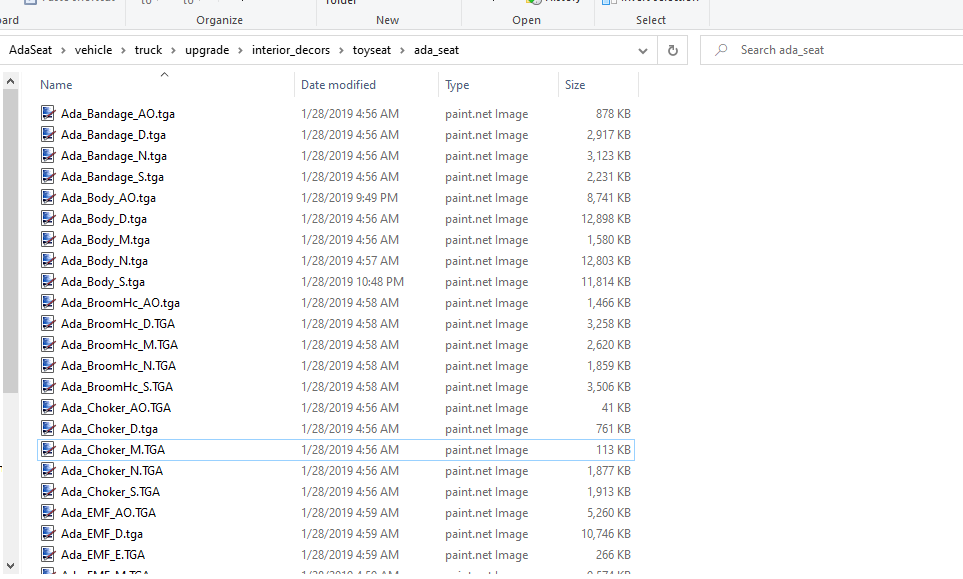
Task: Click the Ada_Bandage_S.tga file icon
Action: click(48, 176)
